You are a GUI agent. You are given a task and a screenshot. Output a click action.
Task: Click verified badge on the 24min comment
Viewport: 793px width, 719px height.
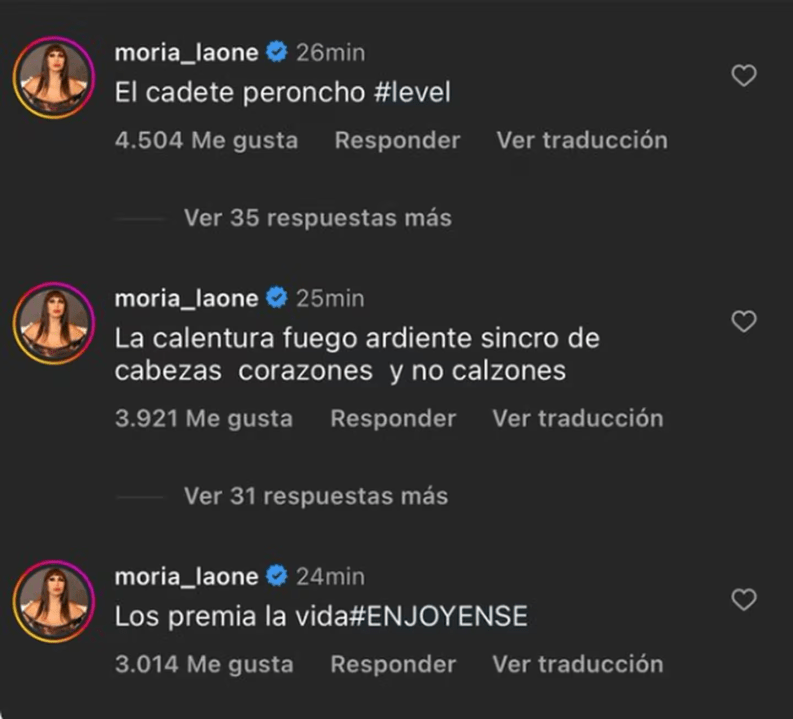pos(277,576)
